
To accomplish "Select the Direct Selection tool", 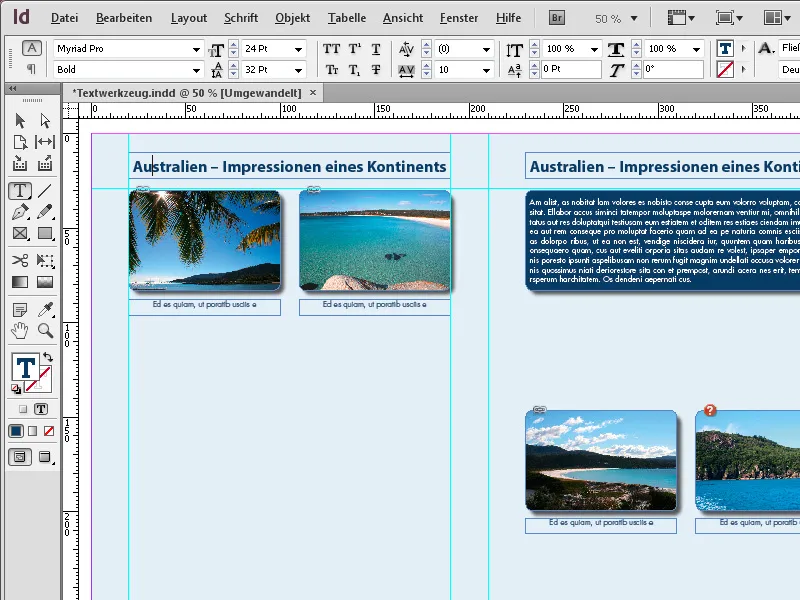I will point(45,120).
